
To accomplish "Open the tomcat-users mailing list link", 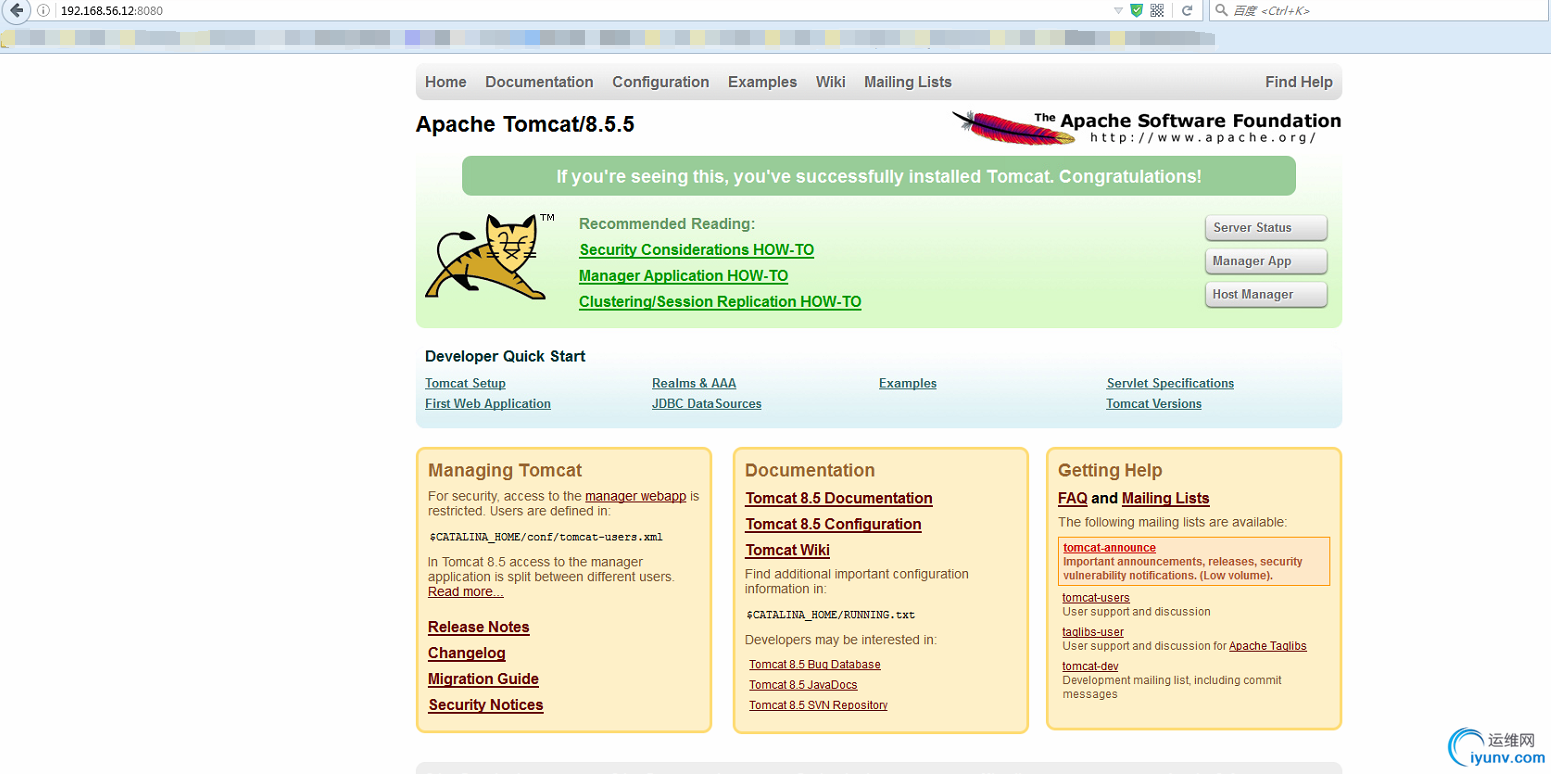I will pyautogui.click(x=1096, y=598).
